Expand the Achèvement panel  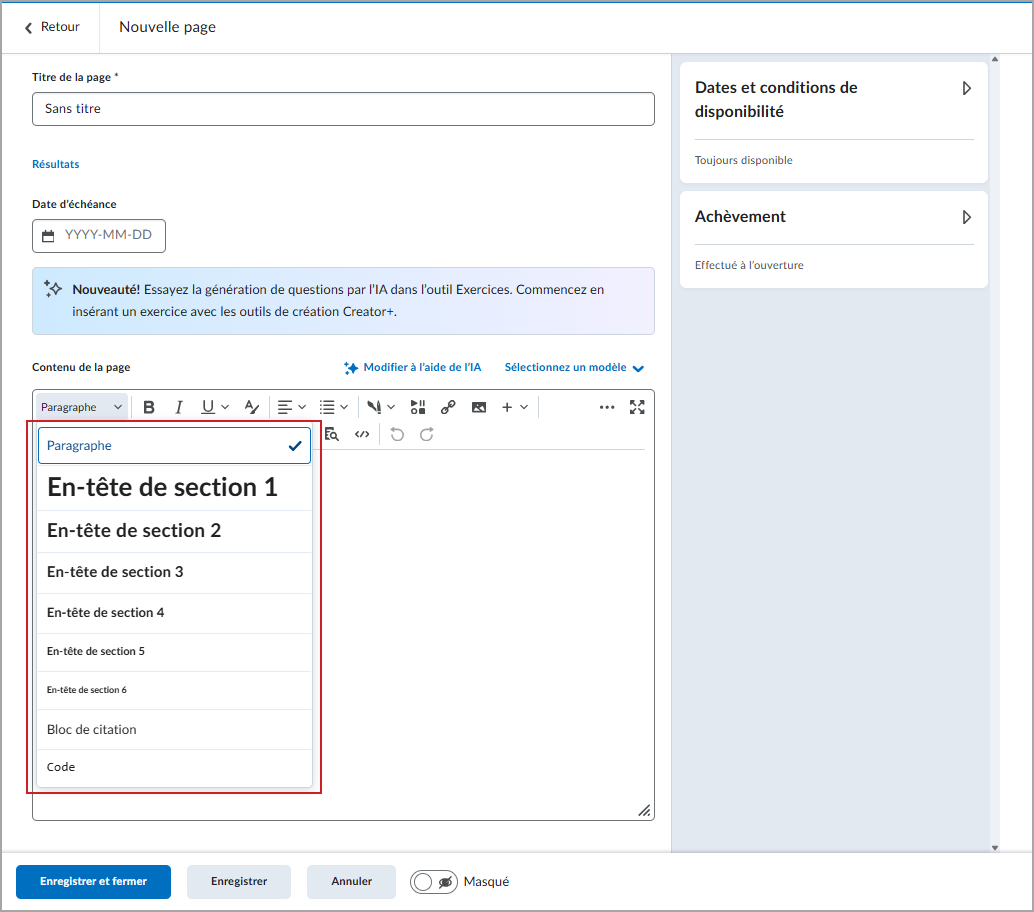[967, 217]
